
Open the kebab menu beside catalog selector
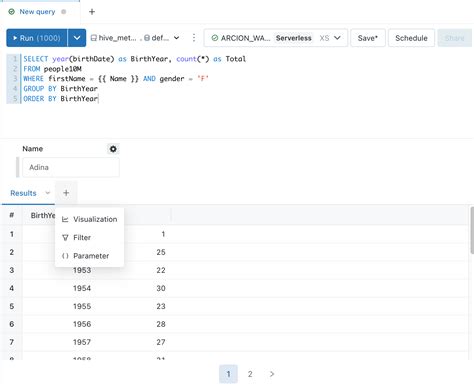coord(194,38)
